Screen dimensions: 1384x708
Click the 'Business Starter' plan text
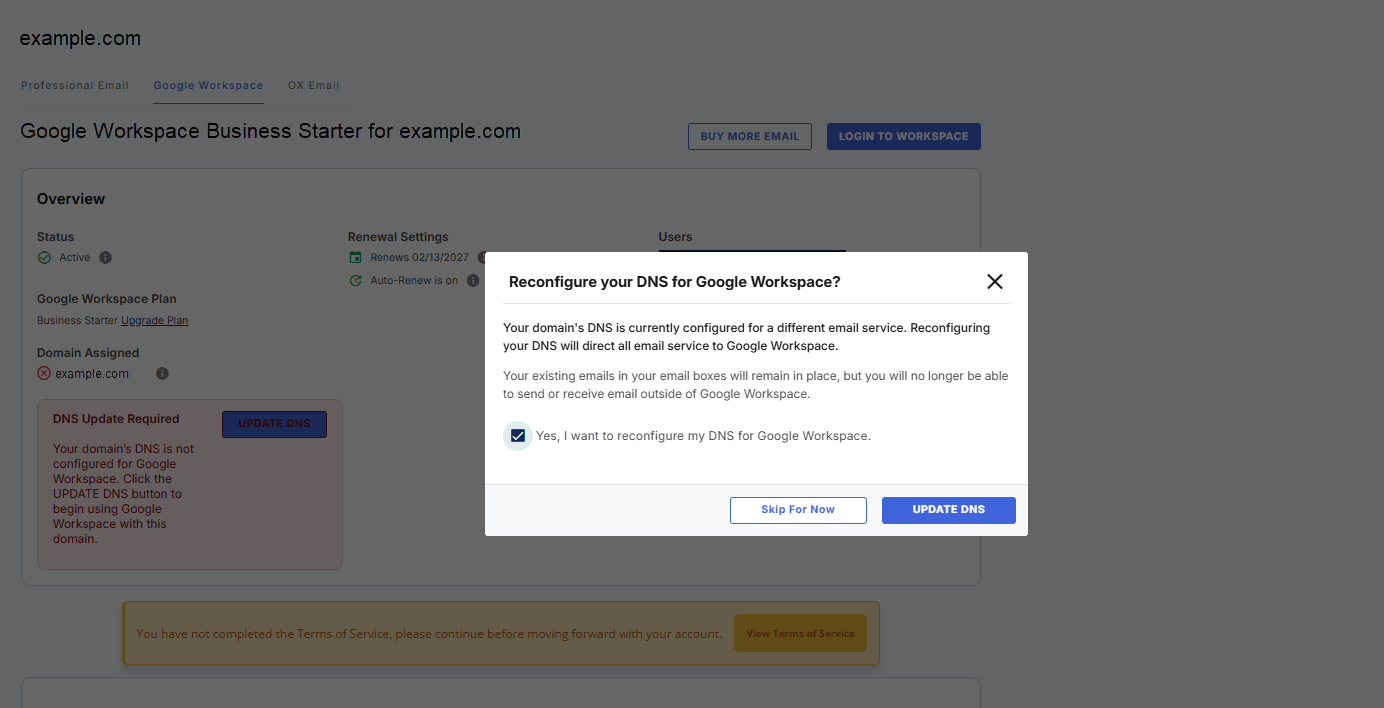pyautogui.click(x=77, y=321)
